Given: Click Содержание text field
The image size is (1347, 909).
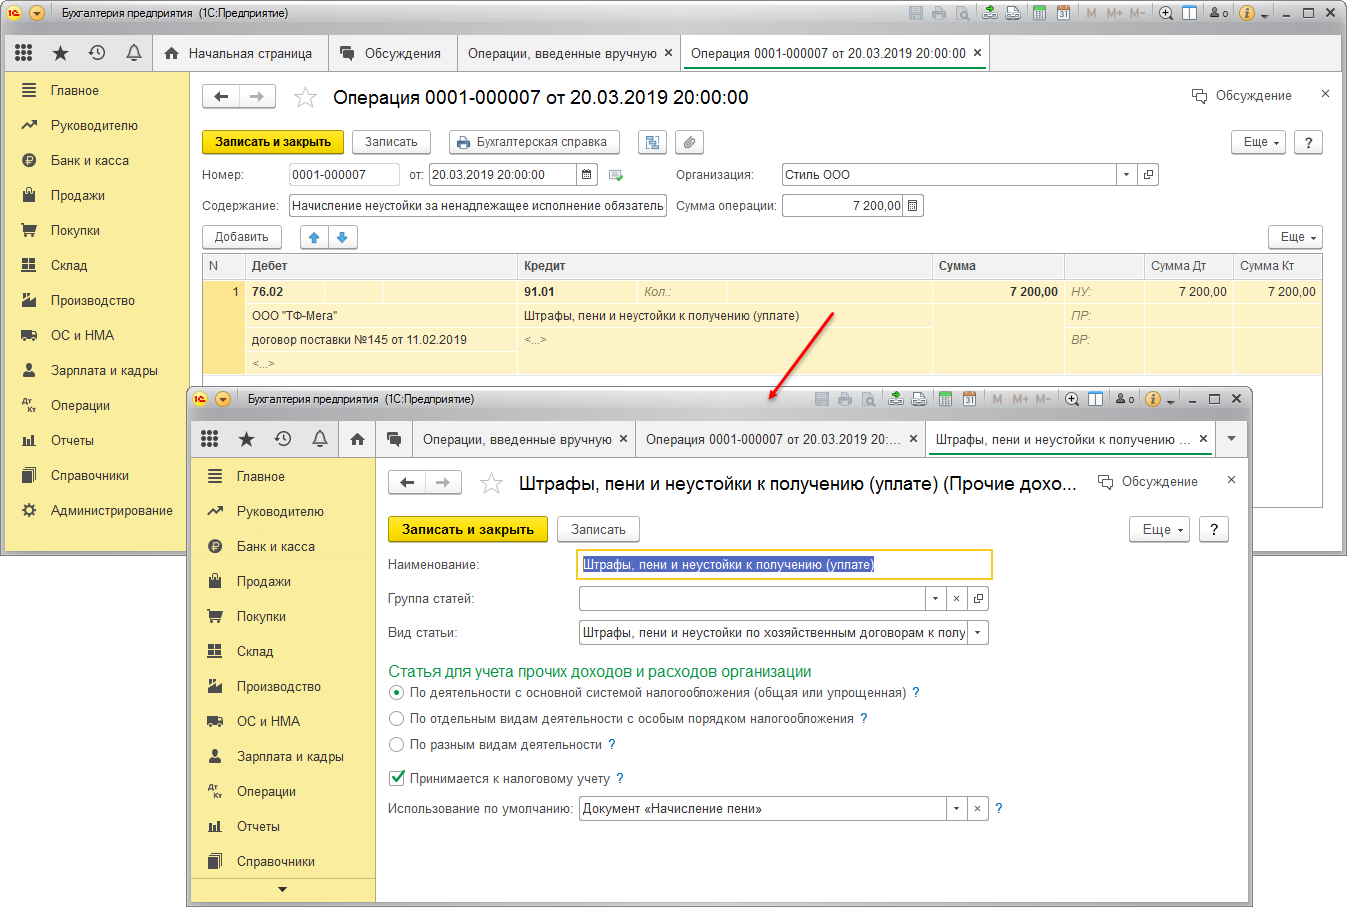Looking at the screenshot, I should 478,205.
